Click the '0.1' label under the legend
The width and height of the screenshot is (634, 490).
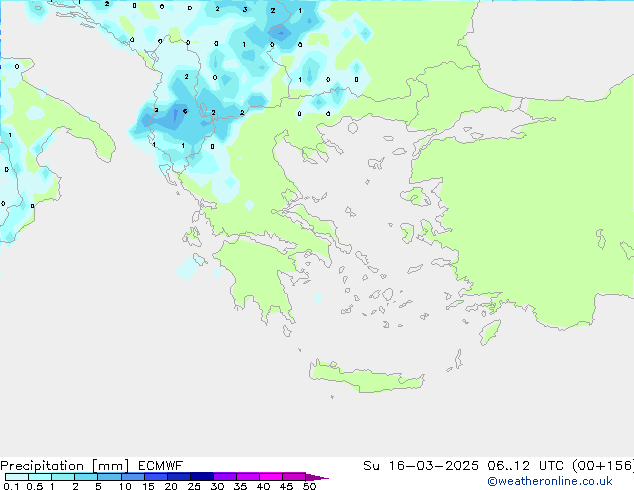(x=11, y=486)
